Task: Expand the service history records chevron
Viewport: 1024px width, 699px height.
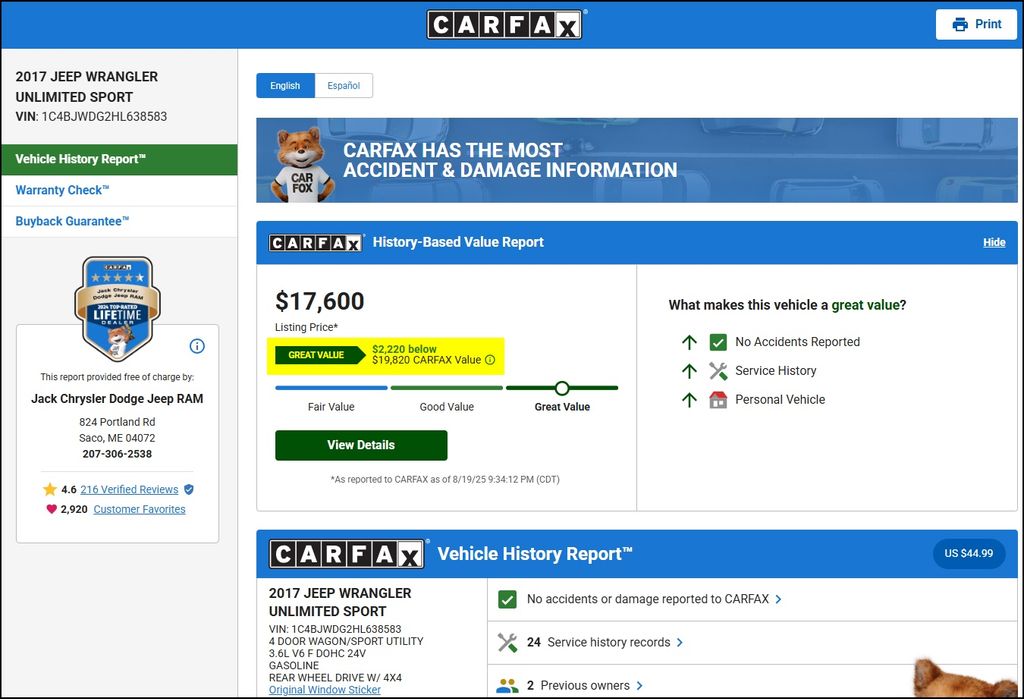Action: tap(680, 642)
